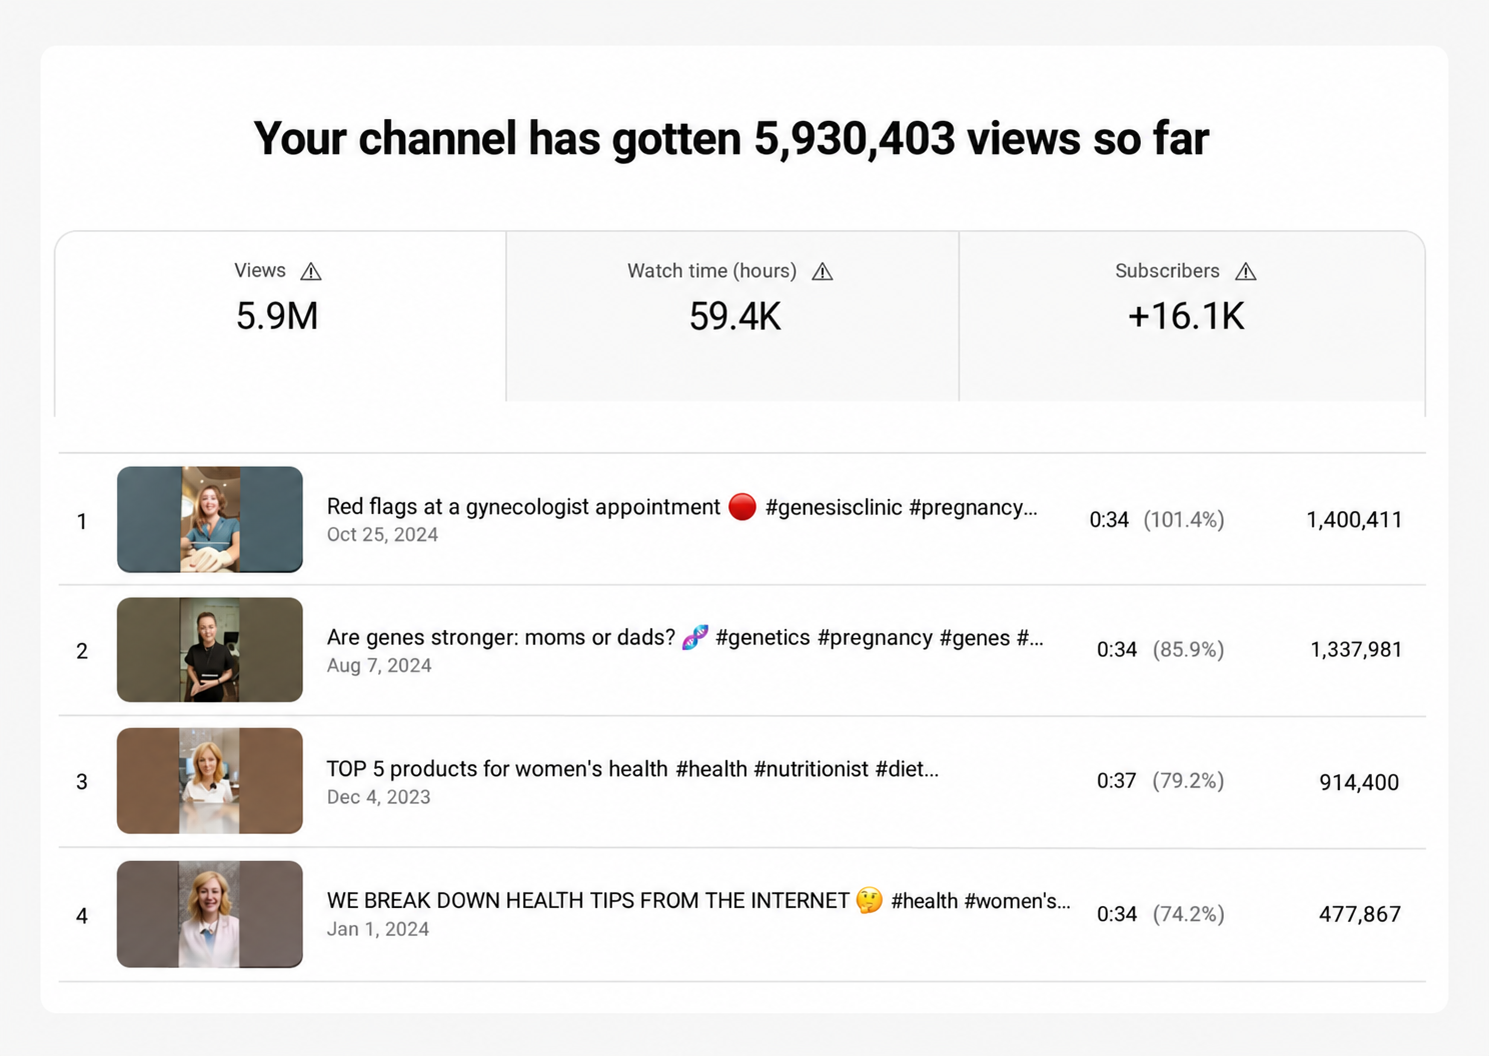The width and height of the screenshot is (1489, 1056).
Task: Click the view count '914,400'
Action: pyautogui.click(x=1359, y=782)
